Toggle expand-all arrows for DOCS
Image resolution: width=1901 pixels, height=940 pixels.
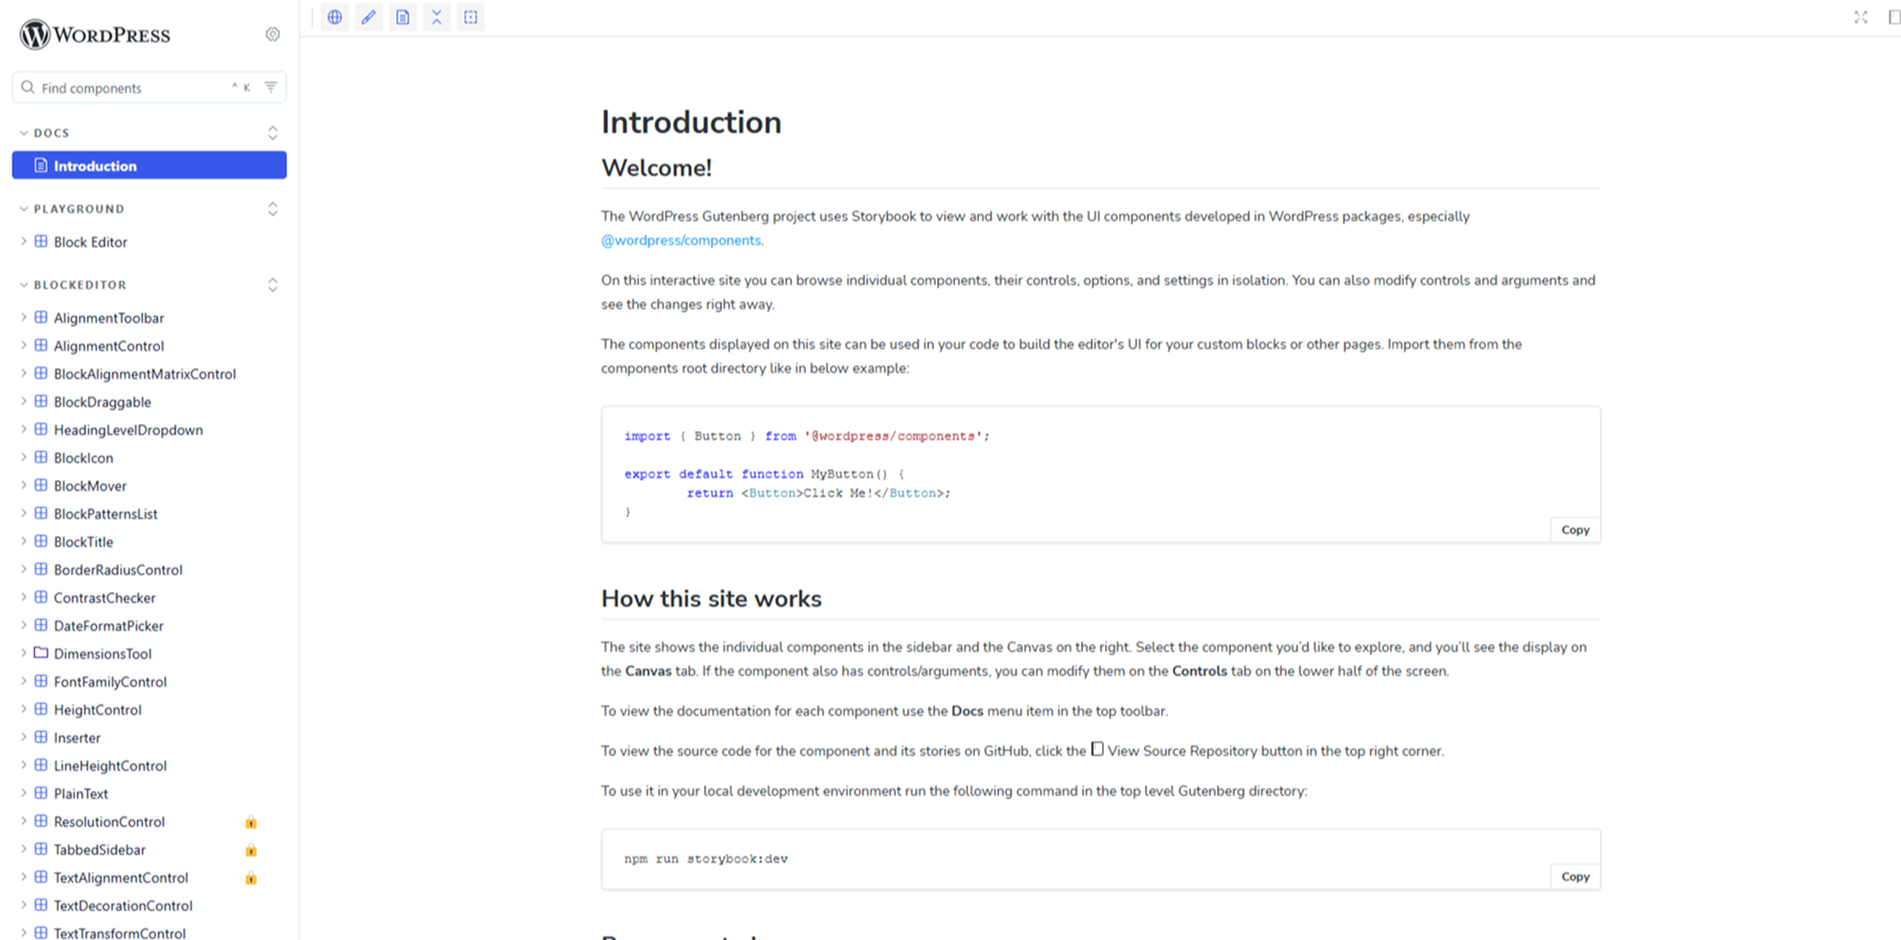tap(272, 132)
